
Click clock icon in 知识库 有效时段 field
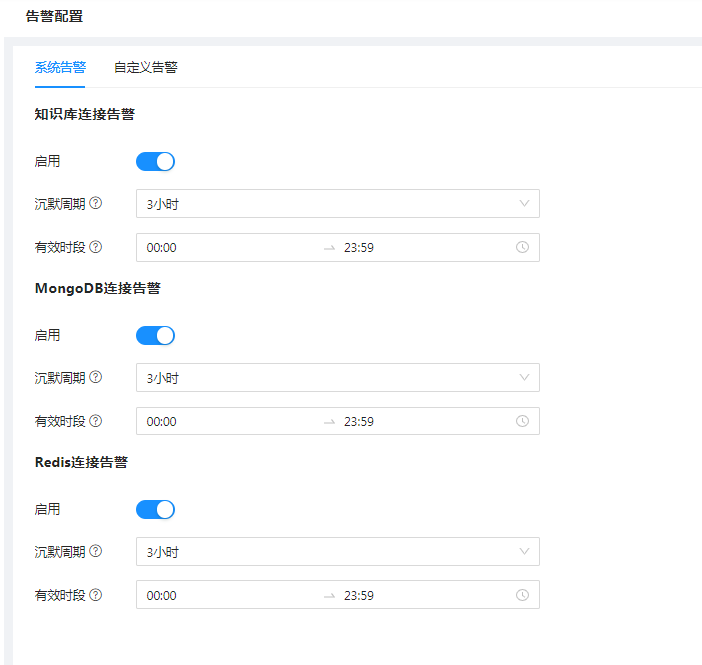tap(522, 247)
